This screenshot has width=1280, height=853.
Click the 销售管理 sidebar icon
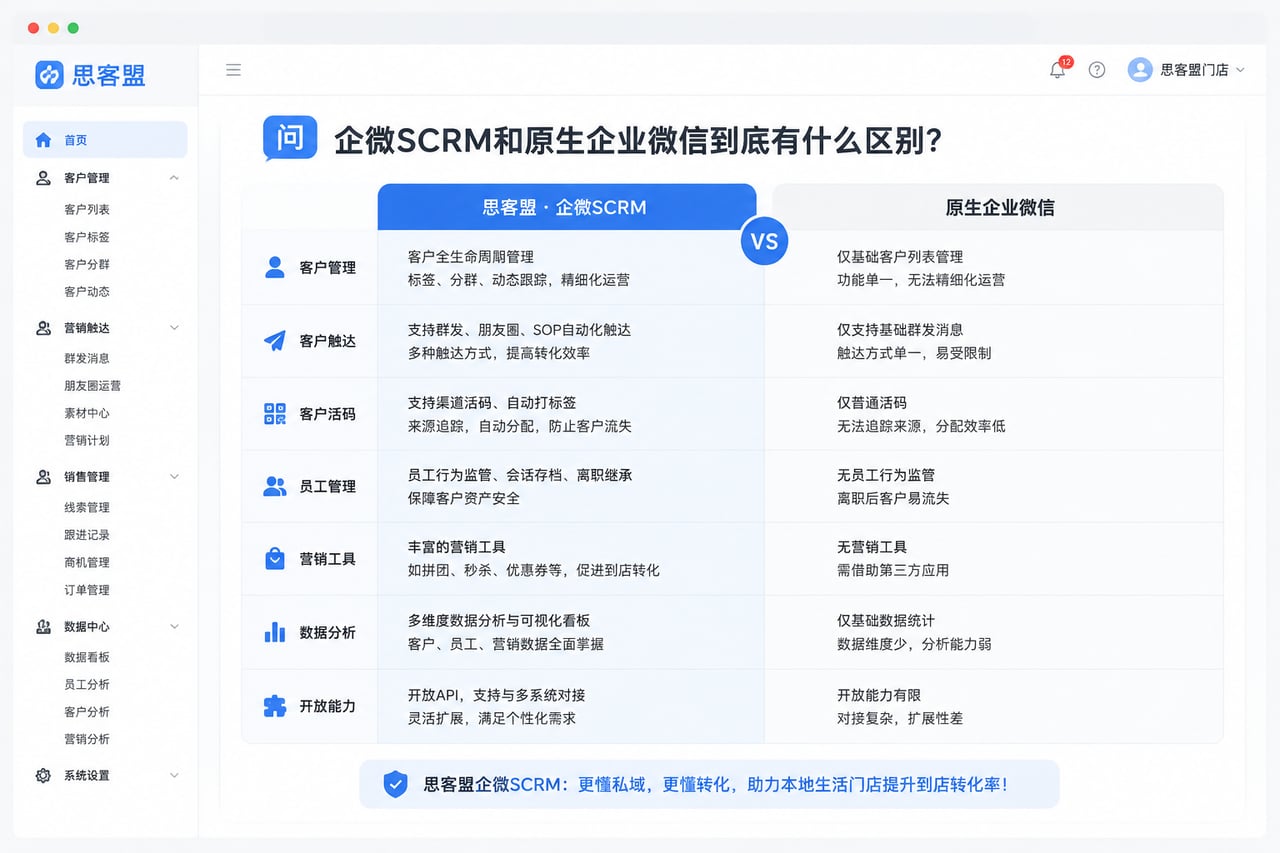[43, 477]
